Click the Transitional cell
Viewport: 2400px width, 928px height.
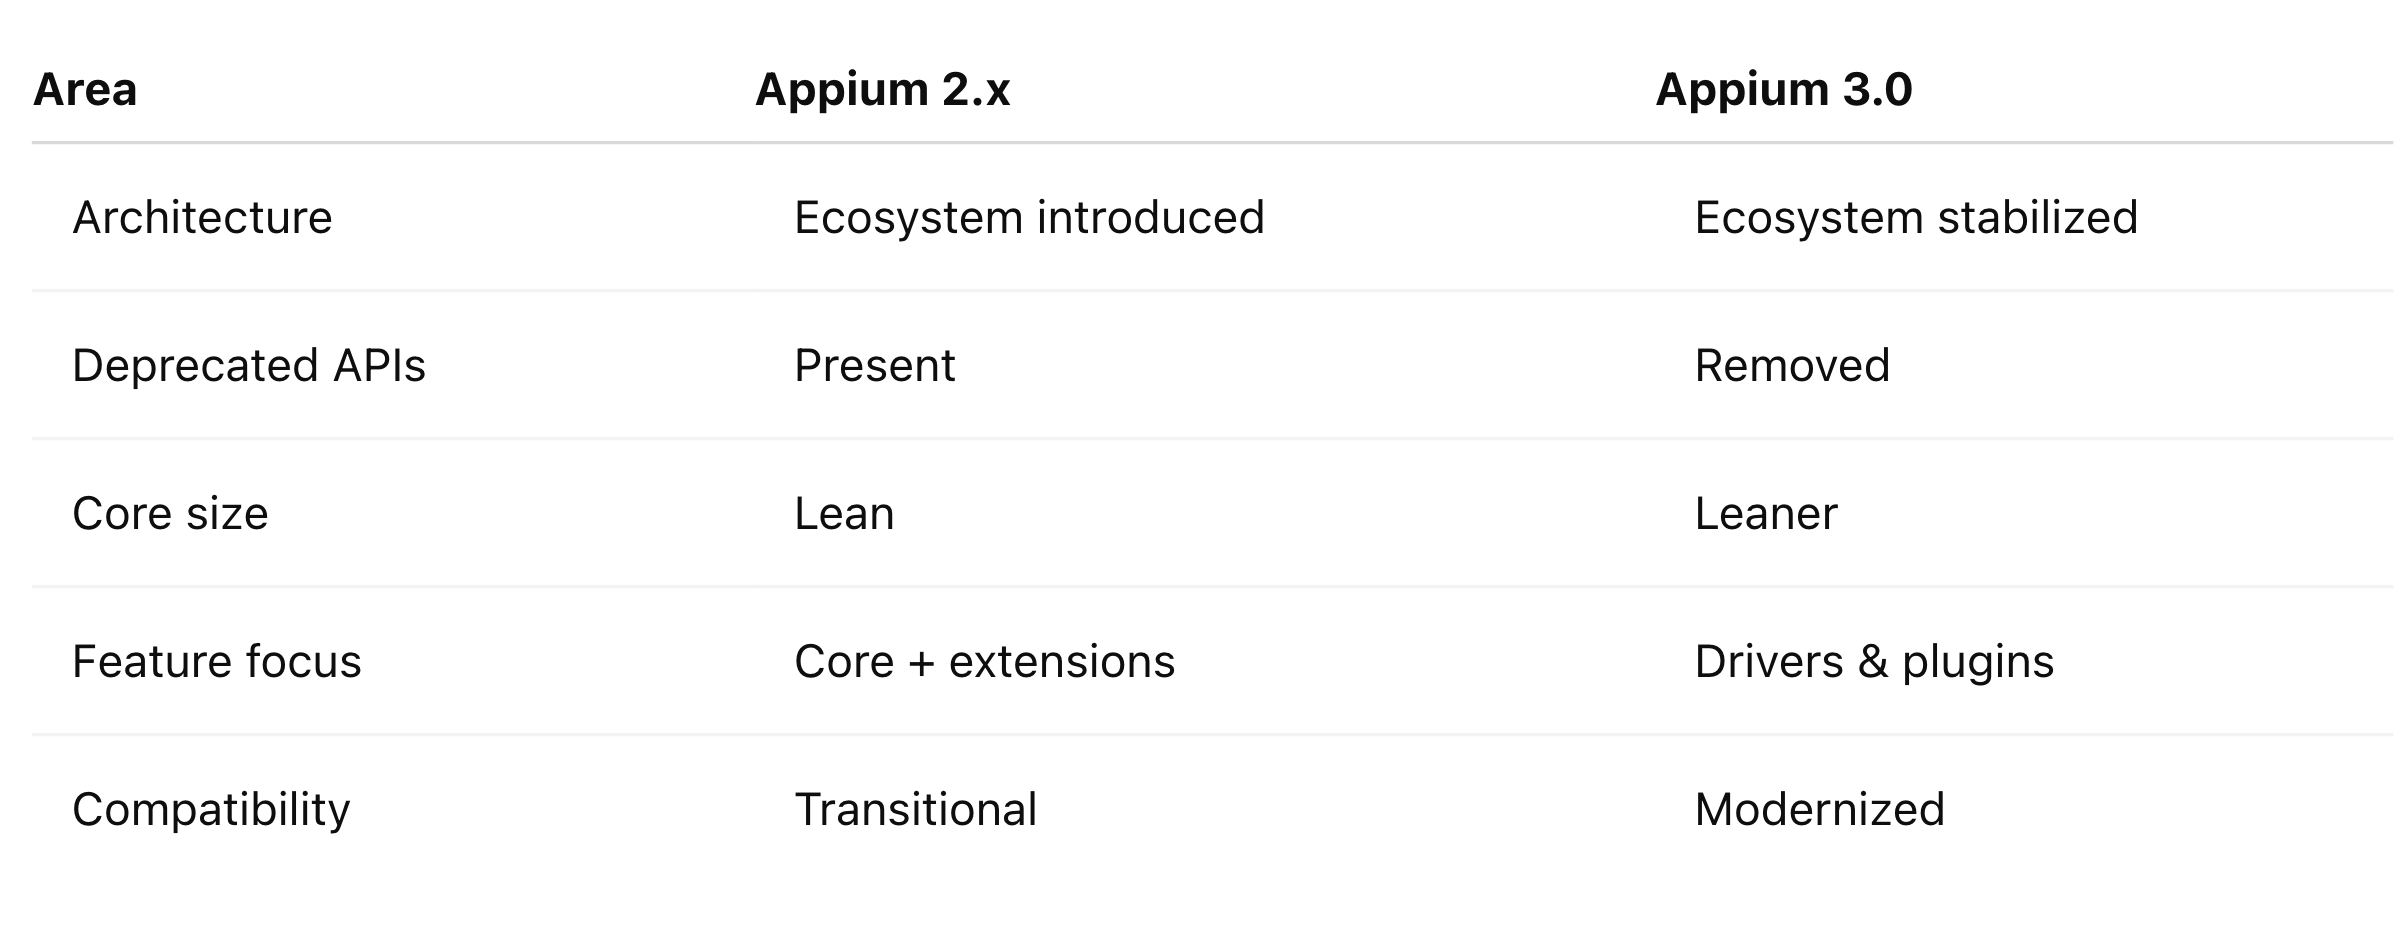click(916, 810)
